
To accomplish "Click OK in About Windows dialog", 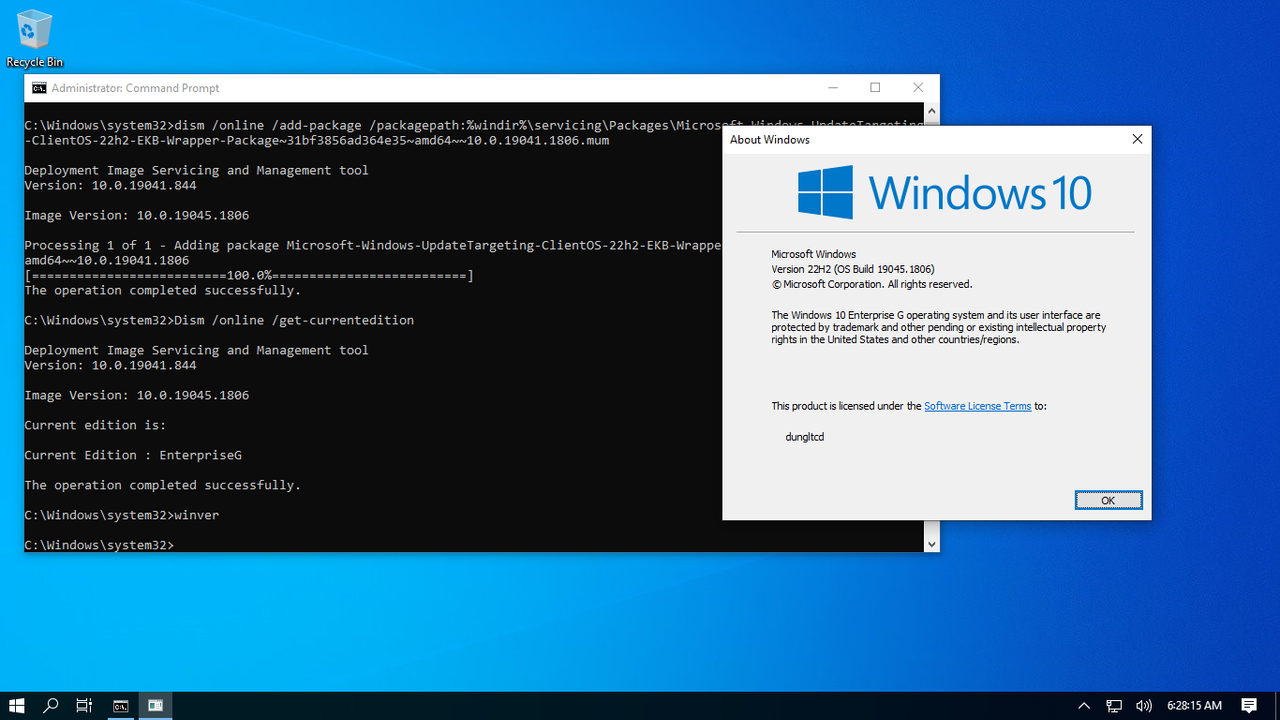I will tap(1108, 500).
